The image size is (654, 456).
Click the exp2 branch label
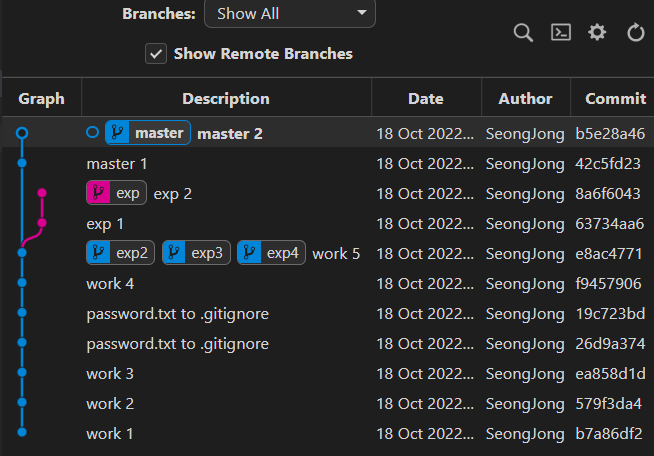121,253
